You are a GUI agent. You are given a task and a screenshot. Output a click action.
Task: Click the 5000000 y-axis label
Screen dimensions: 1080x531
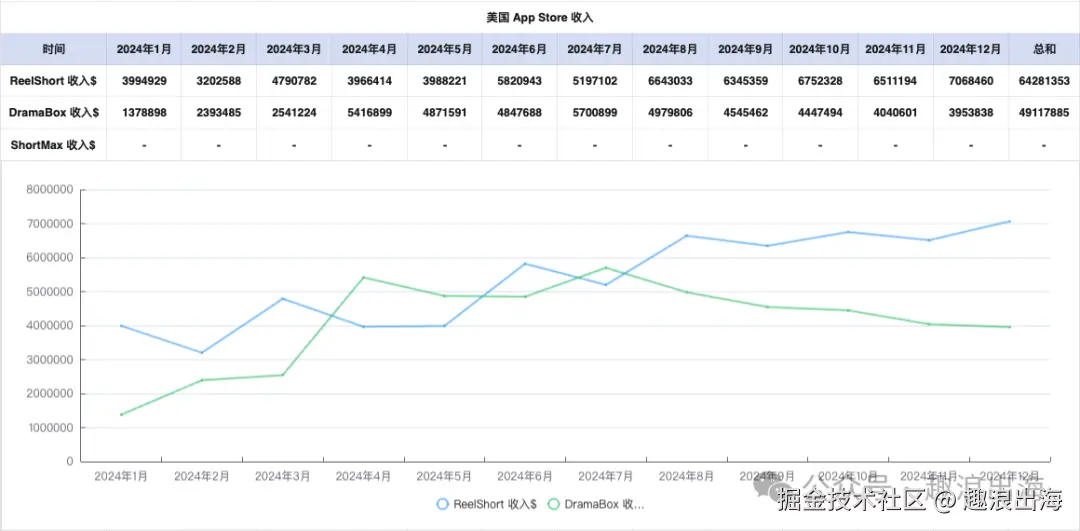pos(50,292)
